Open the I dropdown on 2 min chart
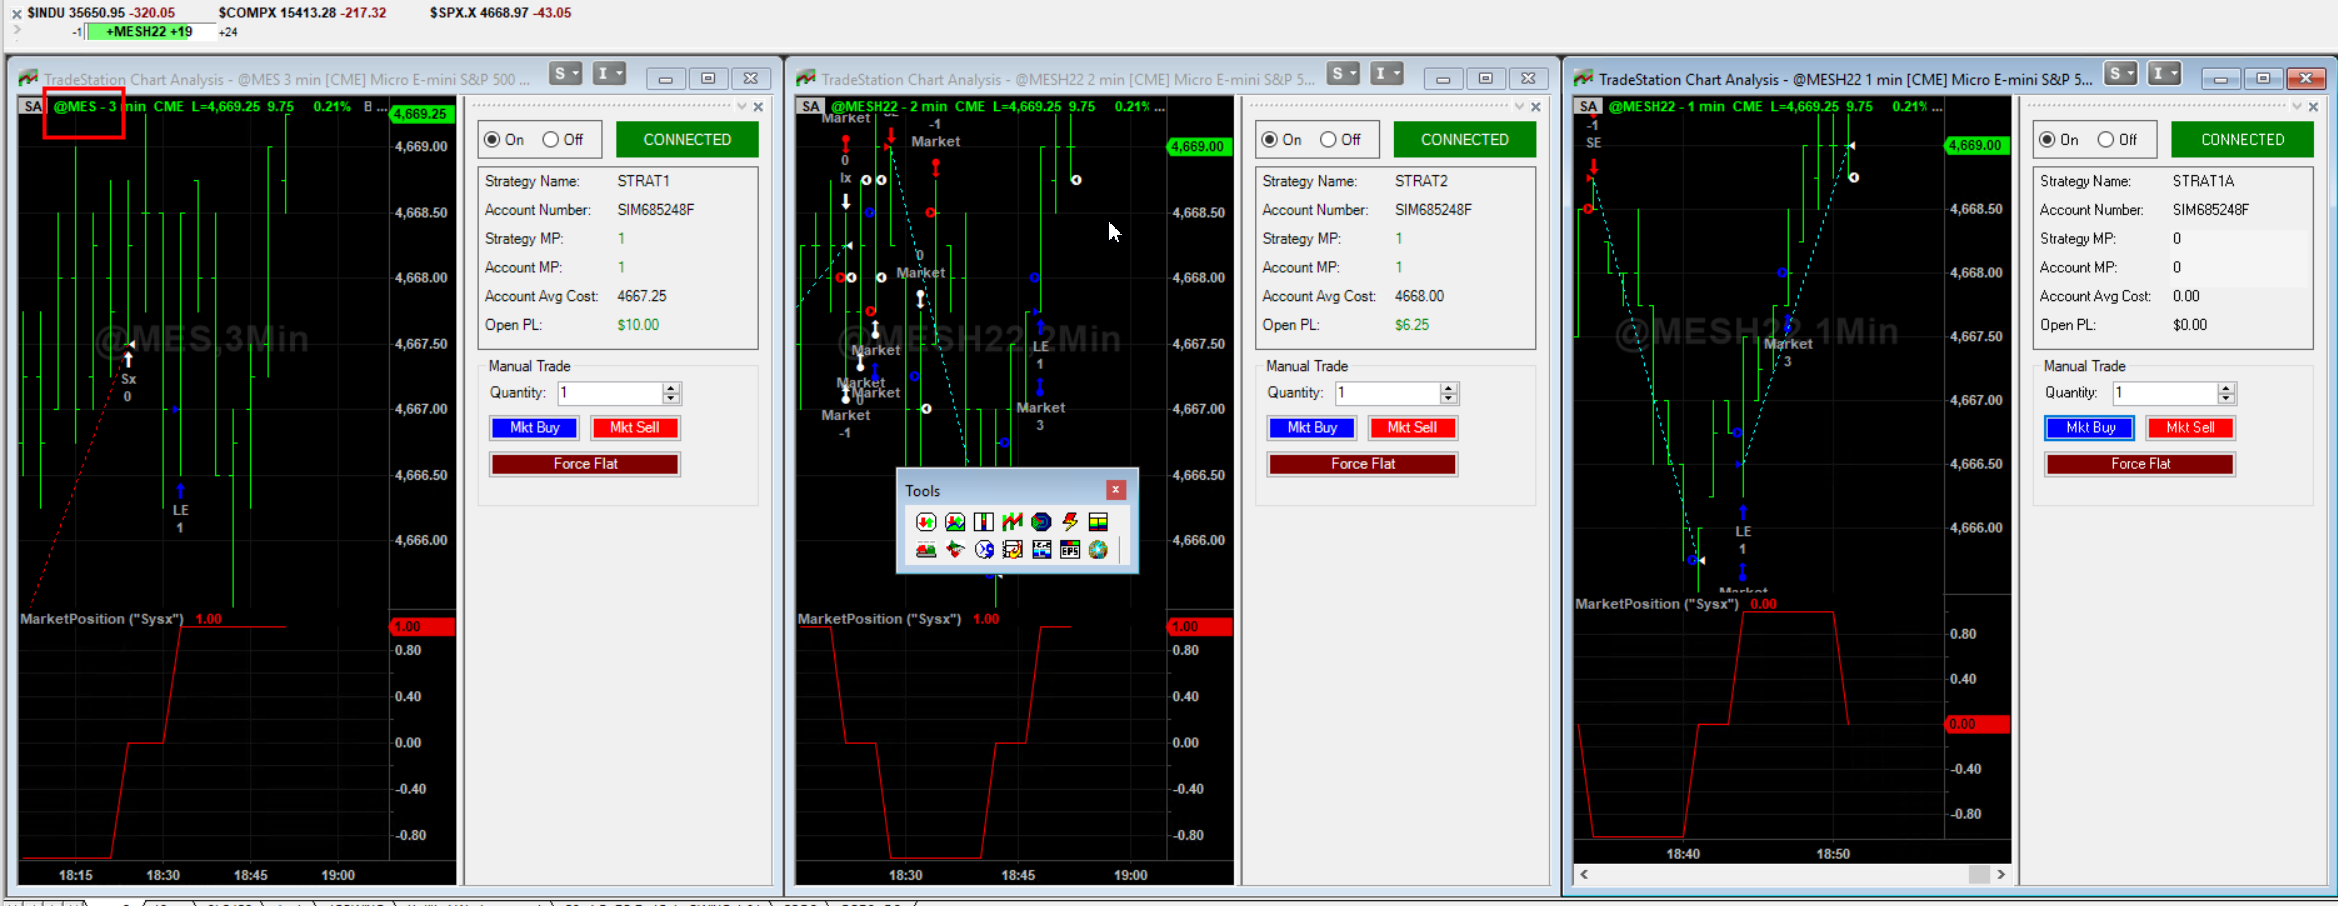 (1386, 74)
